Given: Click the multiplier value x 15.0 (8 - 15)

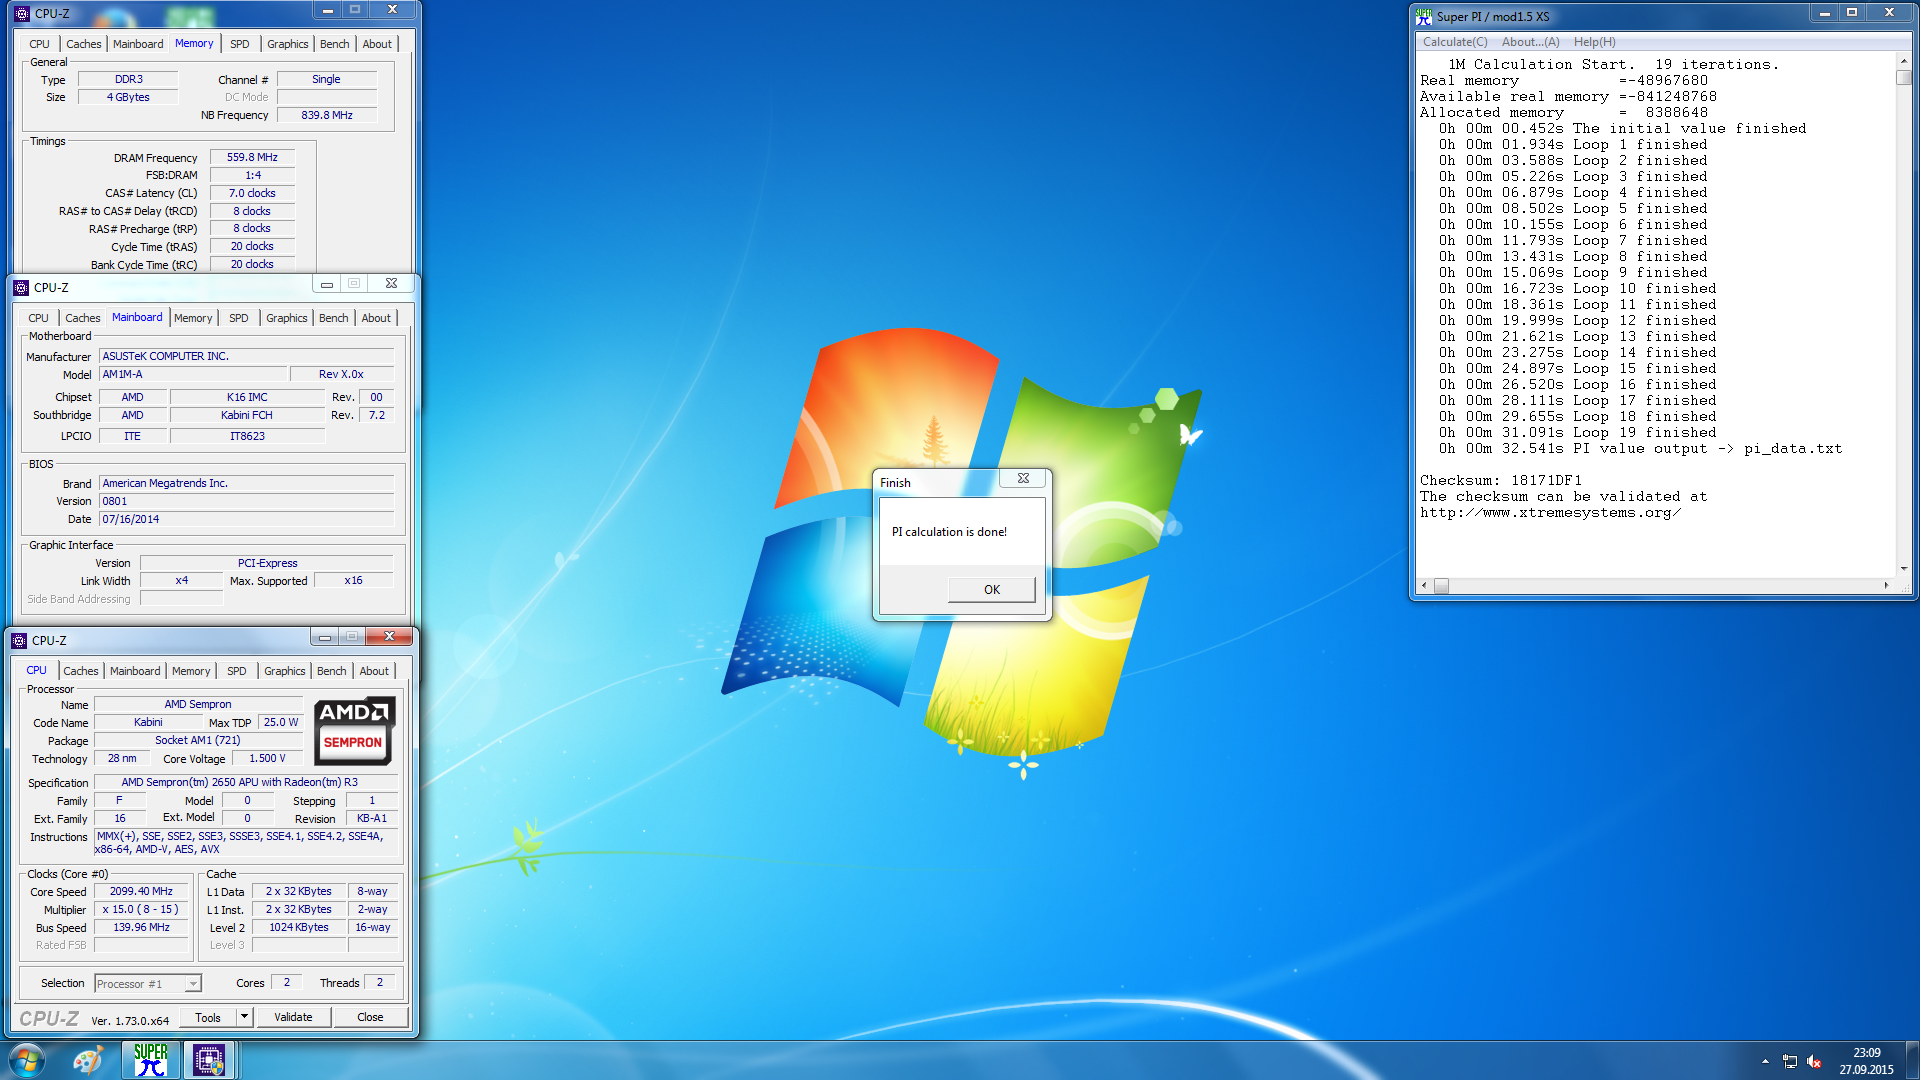Looking at the screenshot, I should (x=141, y=909).
